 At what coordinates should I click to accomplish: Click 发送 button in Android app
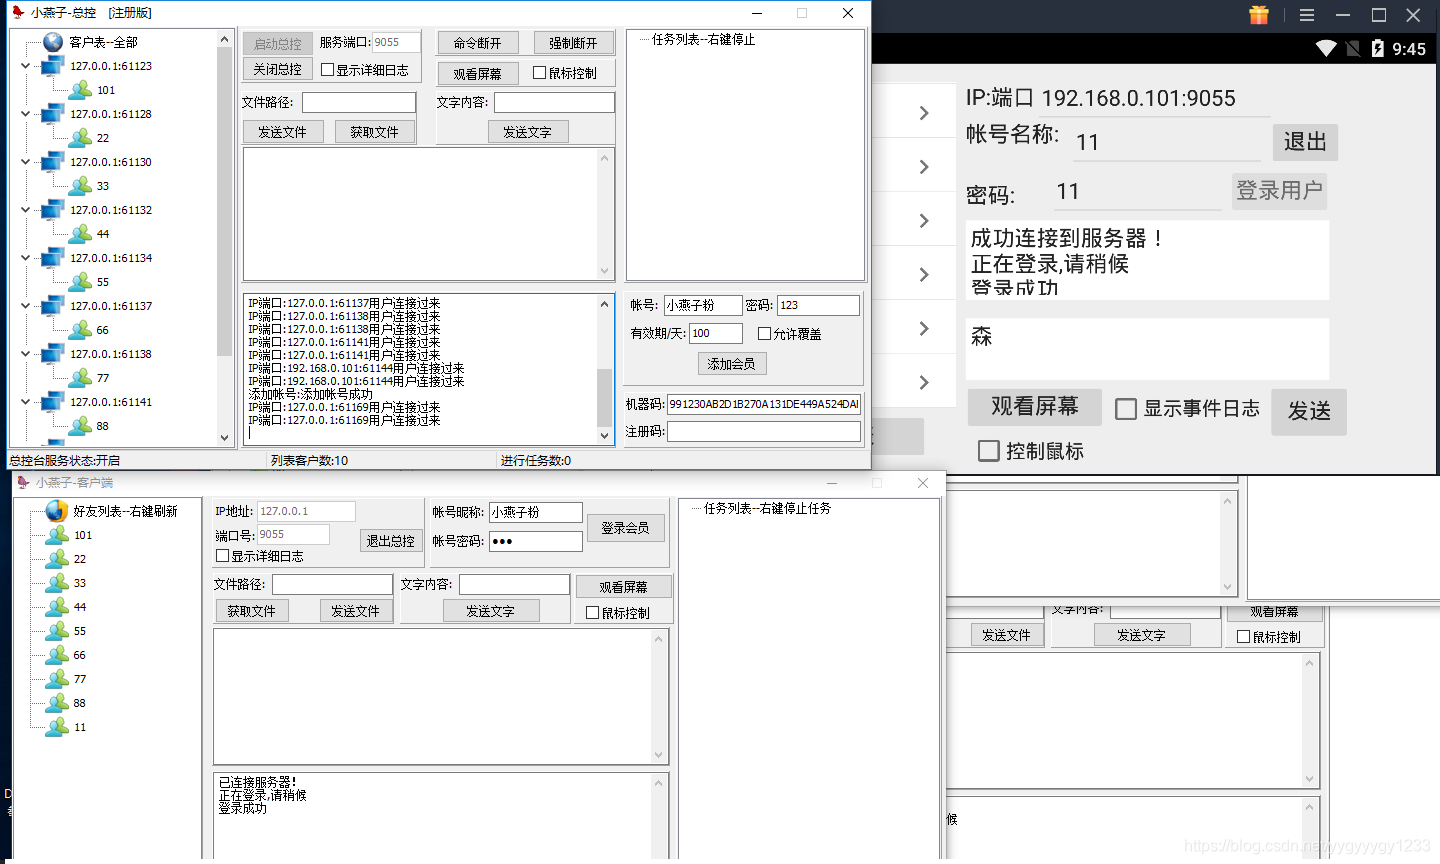[x=1309, y=412]
